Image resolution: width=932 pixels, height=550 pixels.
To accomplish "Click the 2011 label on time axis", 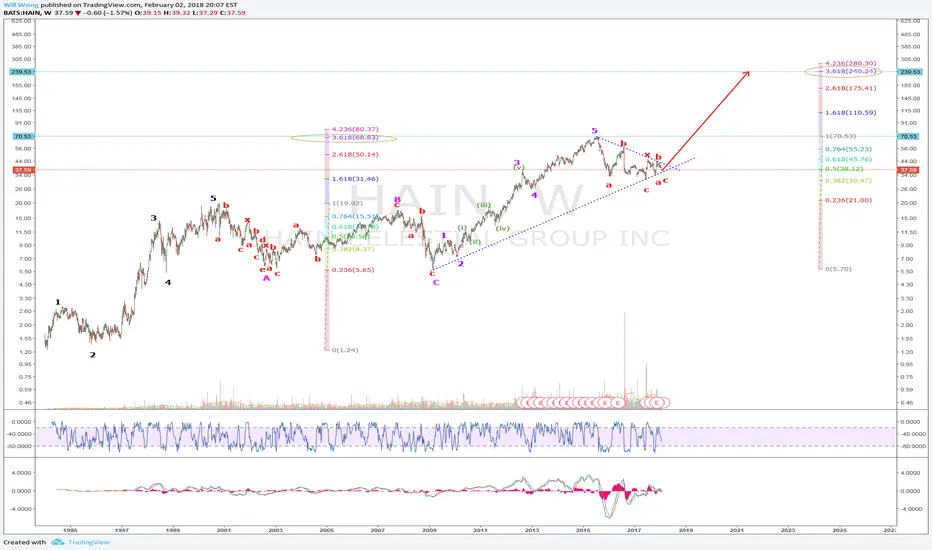I will pos(480,530).
